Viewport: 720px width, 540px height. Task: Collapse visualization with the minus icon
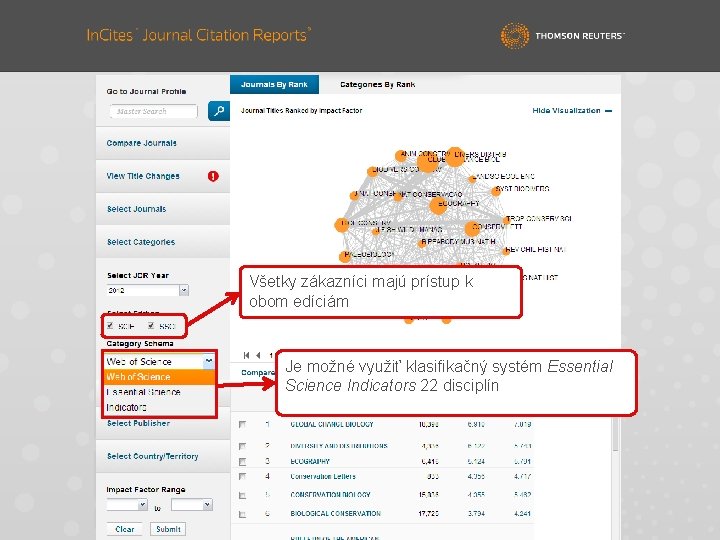(608, 111)
